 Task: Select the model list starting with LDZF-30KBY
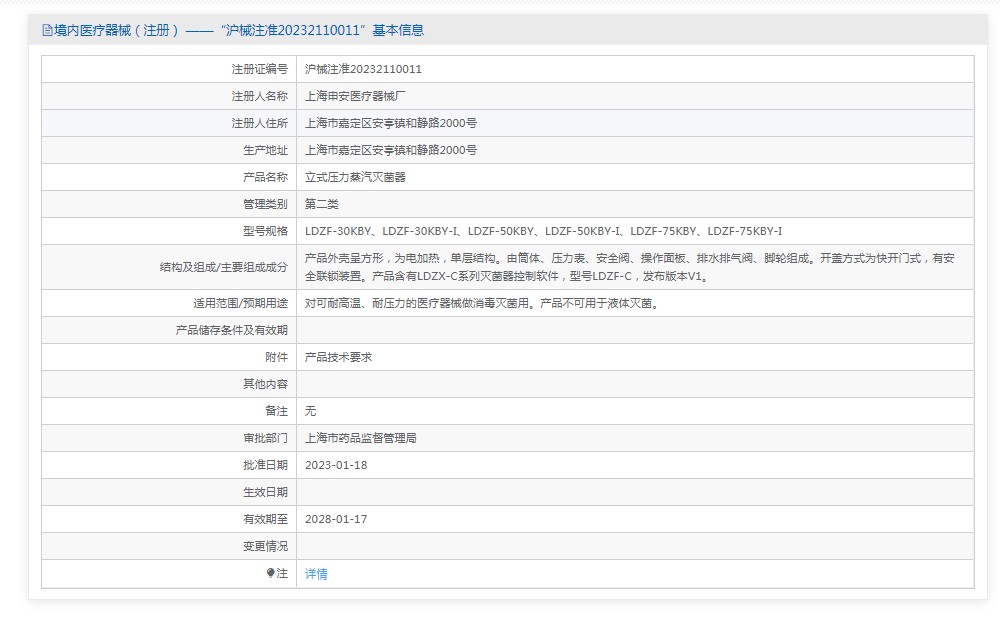click(x=543, y=231)
